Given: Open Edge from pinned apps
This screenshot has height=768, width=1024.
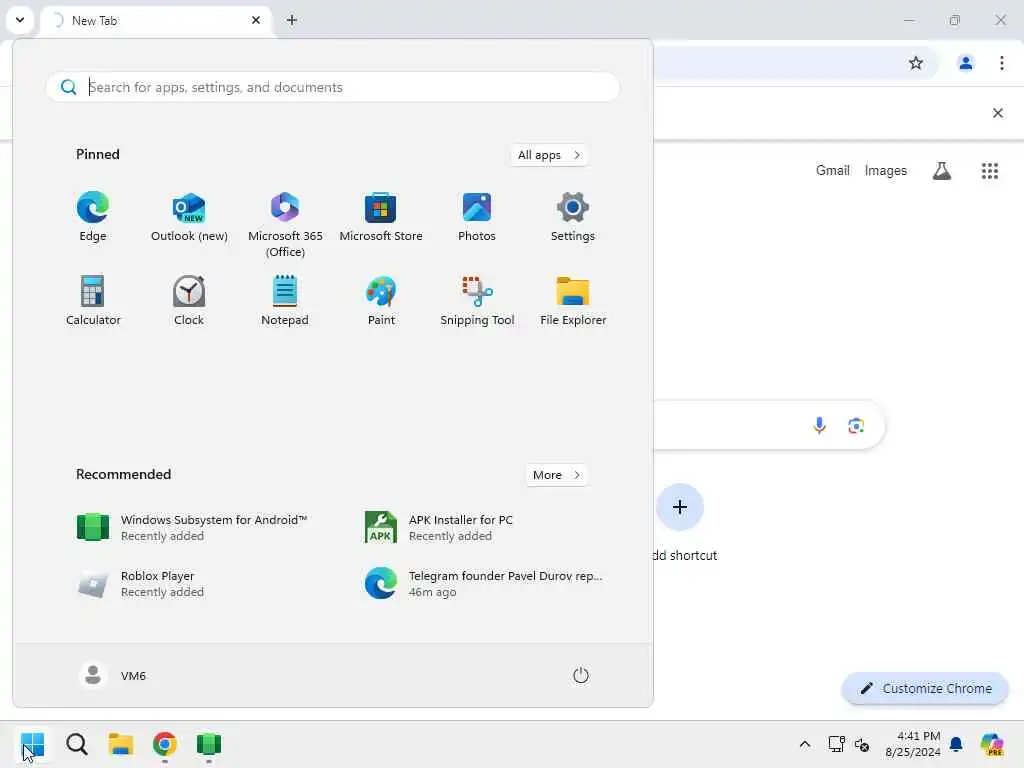Looking at the screenshot, I should (x=93, y=217).
